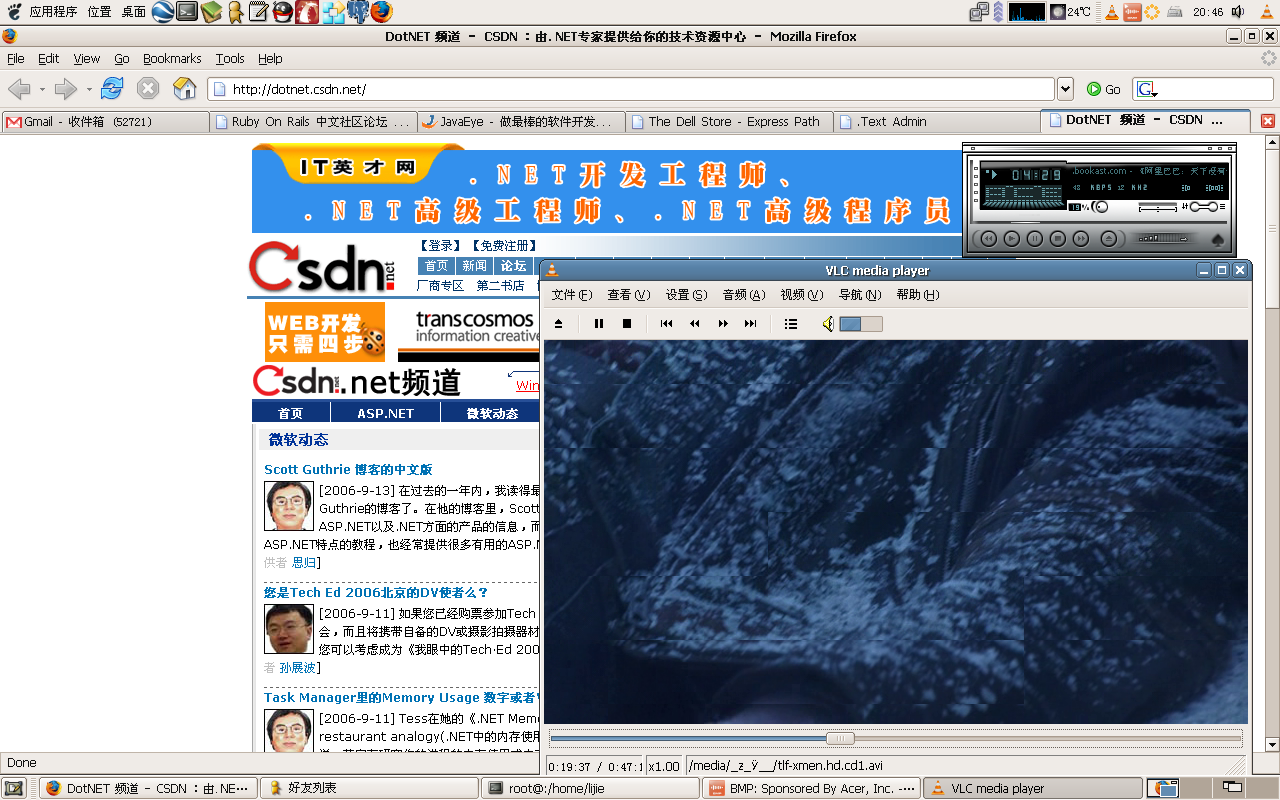Screen dimensions: 1280x800
Task: Switch to the JavaEye tab
Action: click(x=520, y=121)
